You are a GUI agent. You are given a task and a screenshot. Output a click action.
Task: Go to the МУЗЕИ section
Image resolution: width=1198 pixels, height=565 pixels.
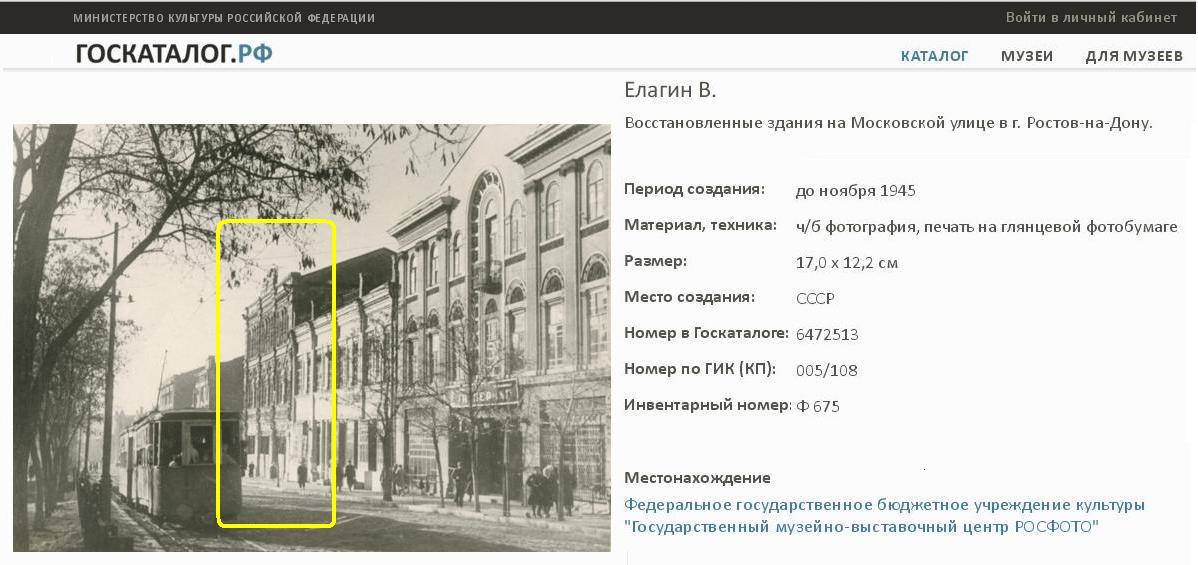1027,56
